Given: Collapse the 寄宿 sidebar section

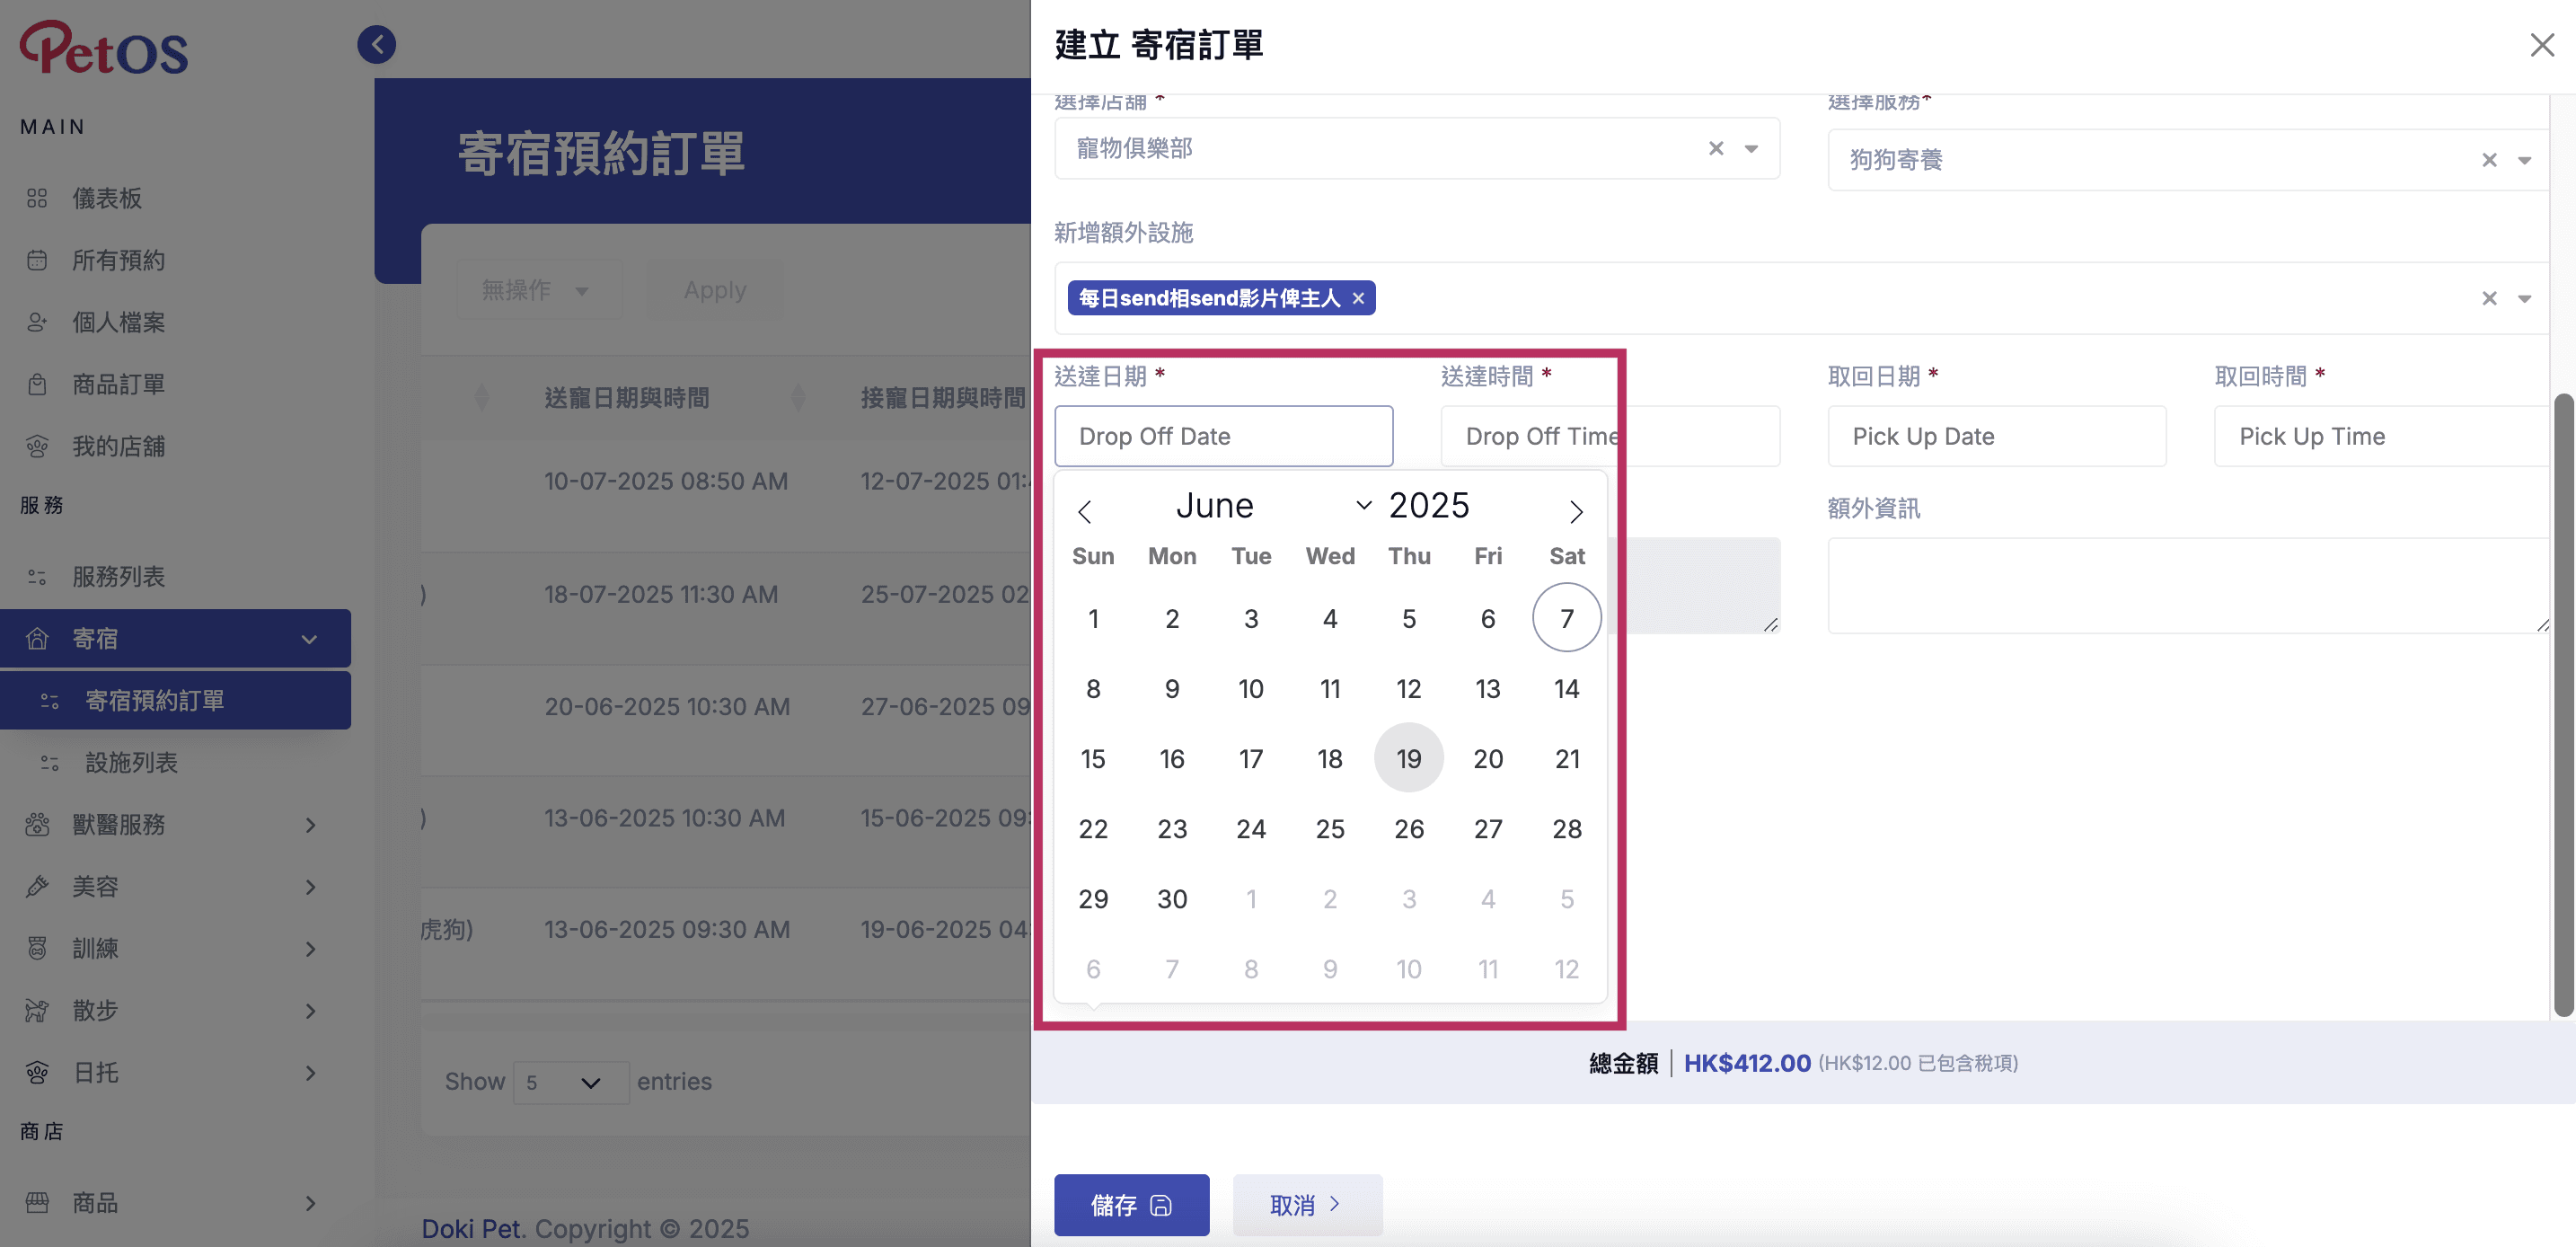Looking at the screenshot, I should click(x=175, y=638).
